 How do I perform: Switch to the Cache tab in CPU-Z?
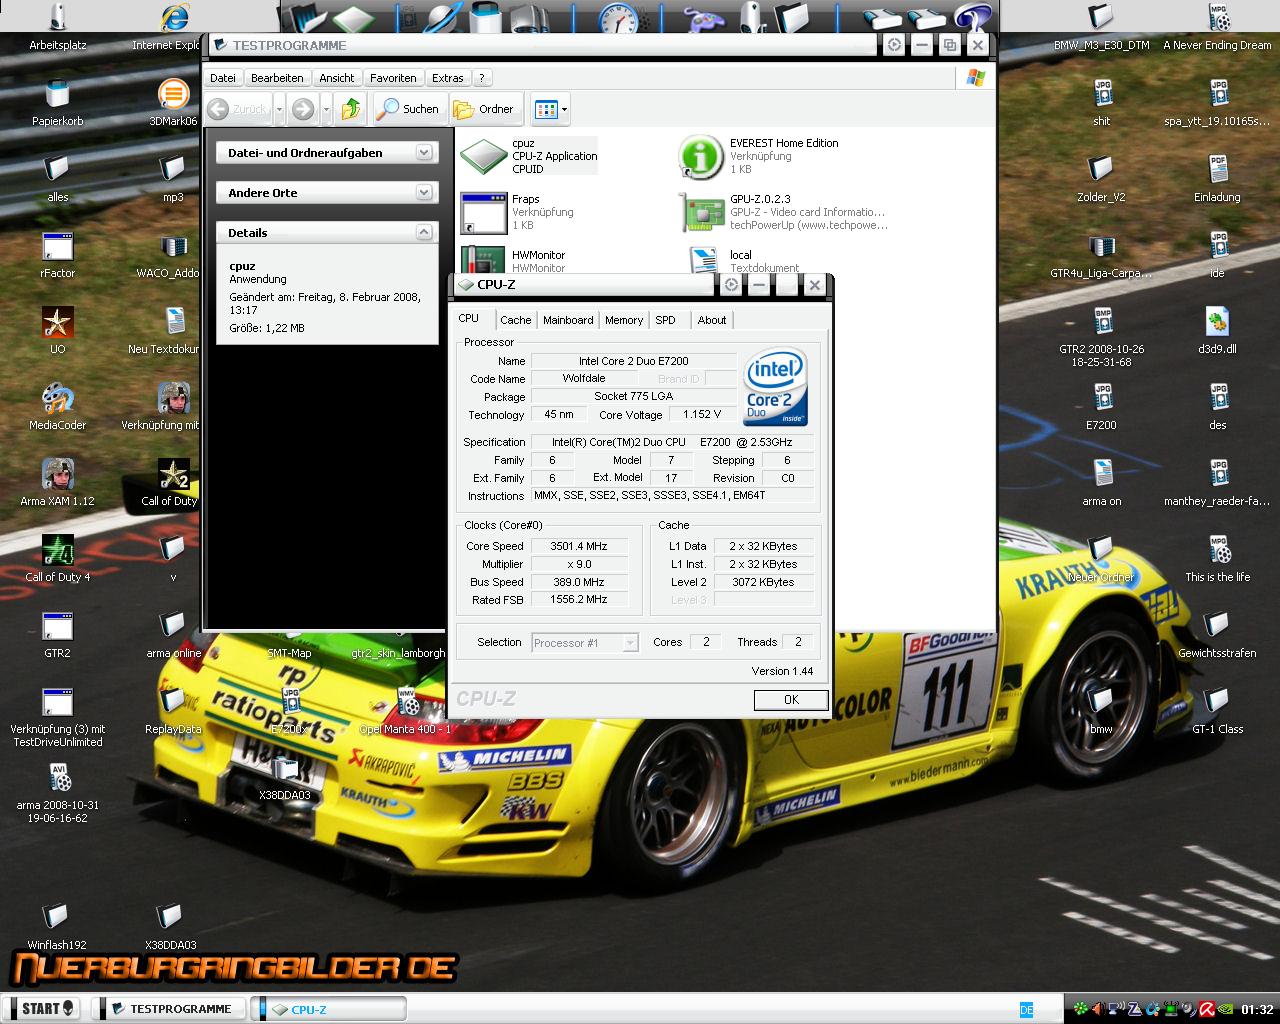pyautogui.click(x=516, y=320)
